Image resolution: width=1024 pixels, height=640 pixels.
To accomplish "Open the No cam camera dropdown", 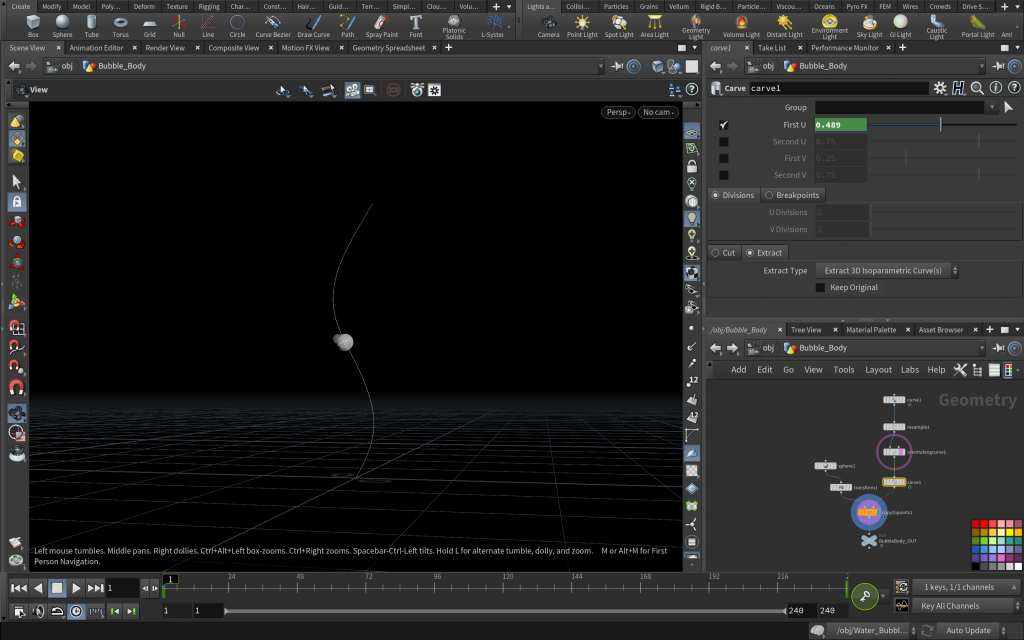I will click(658, 112).
